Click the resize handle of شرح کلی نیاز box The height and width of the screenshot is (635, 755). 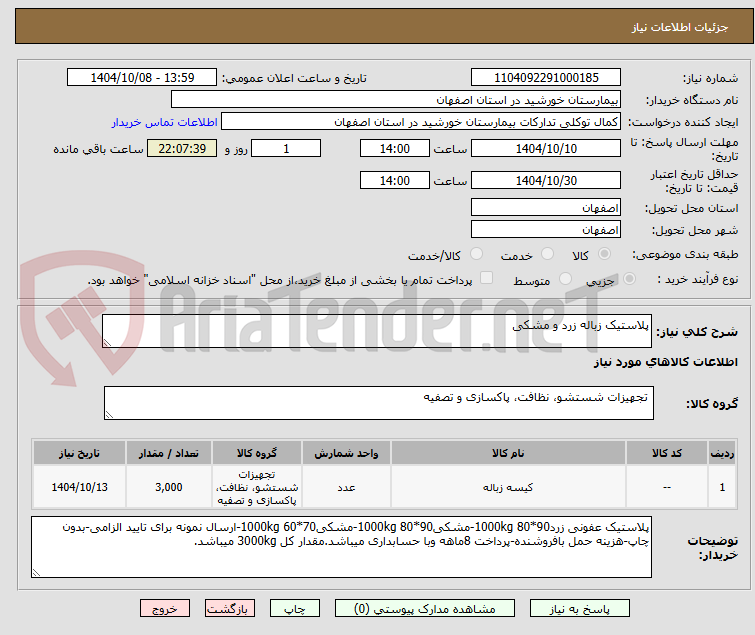[x=107, y=343]
